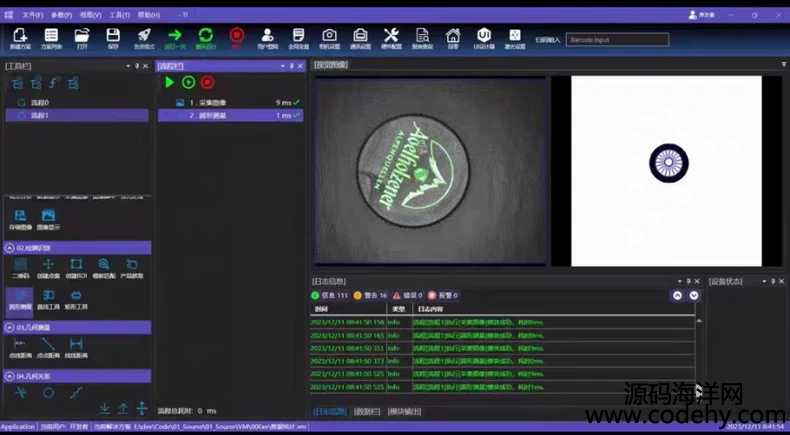Click the move-down arrow icon at toolbox bottom

104,408
